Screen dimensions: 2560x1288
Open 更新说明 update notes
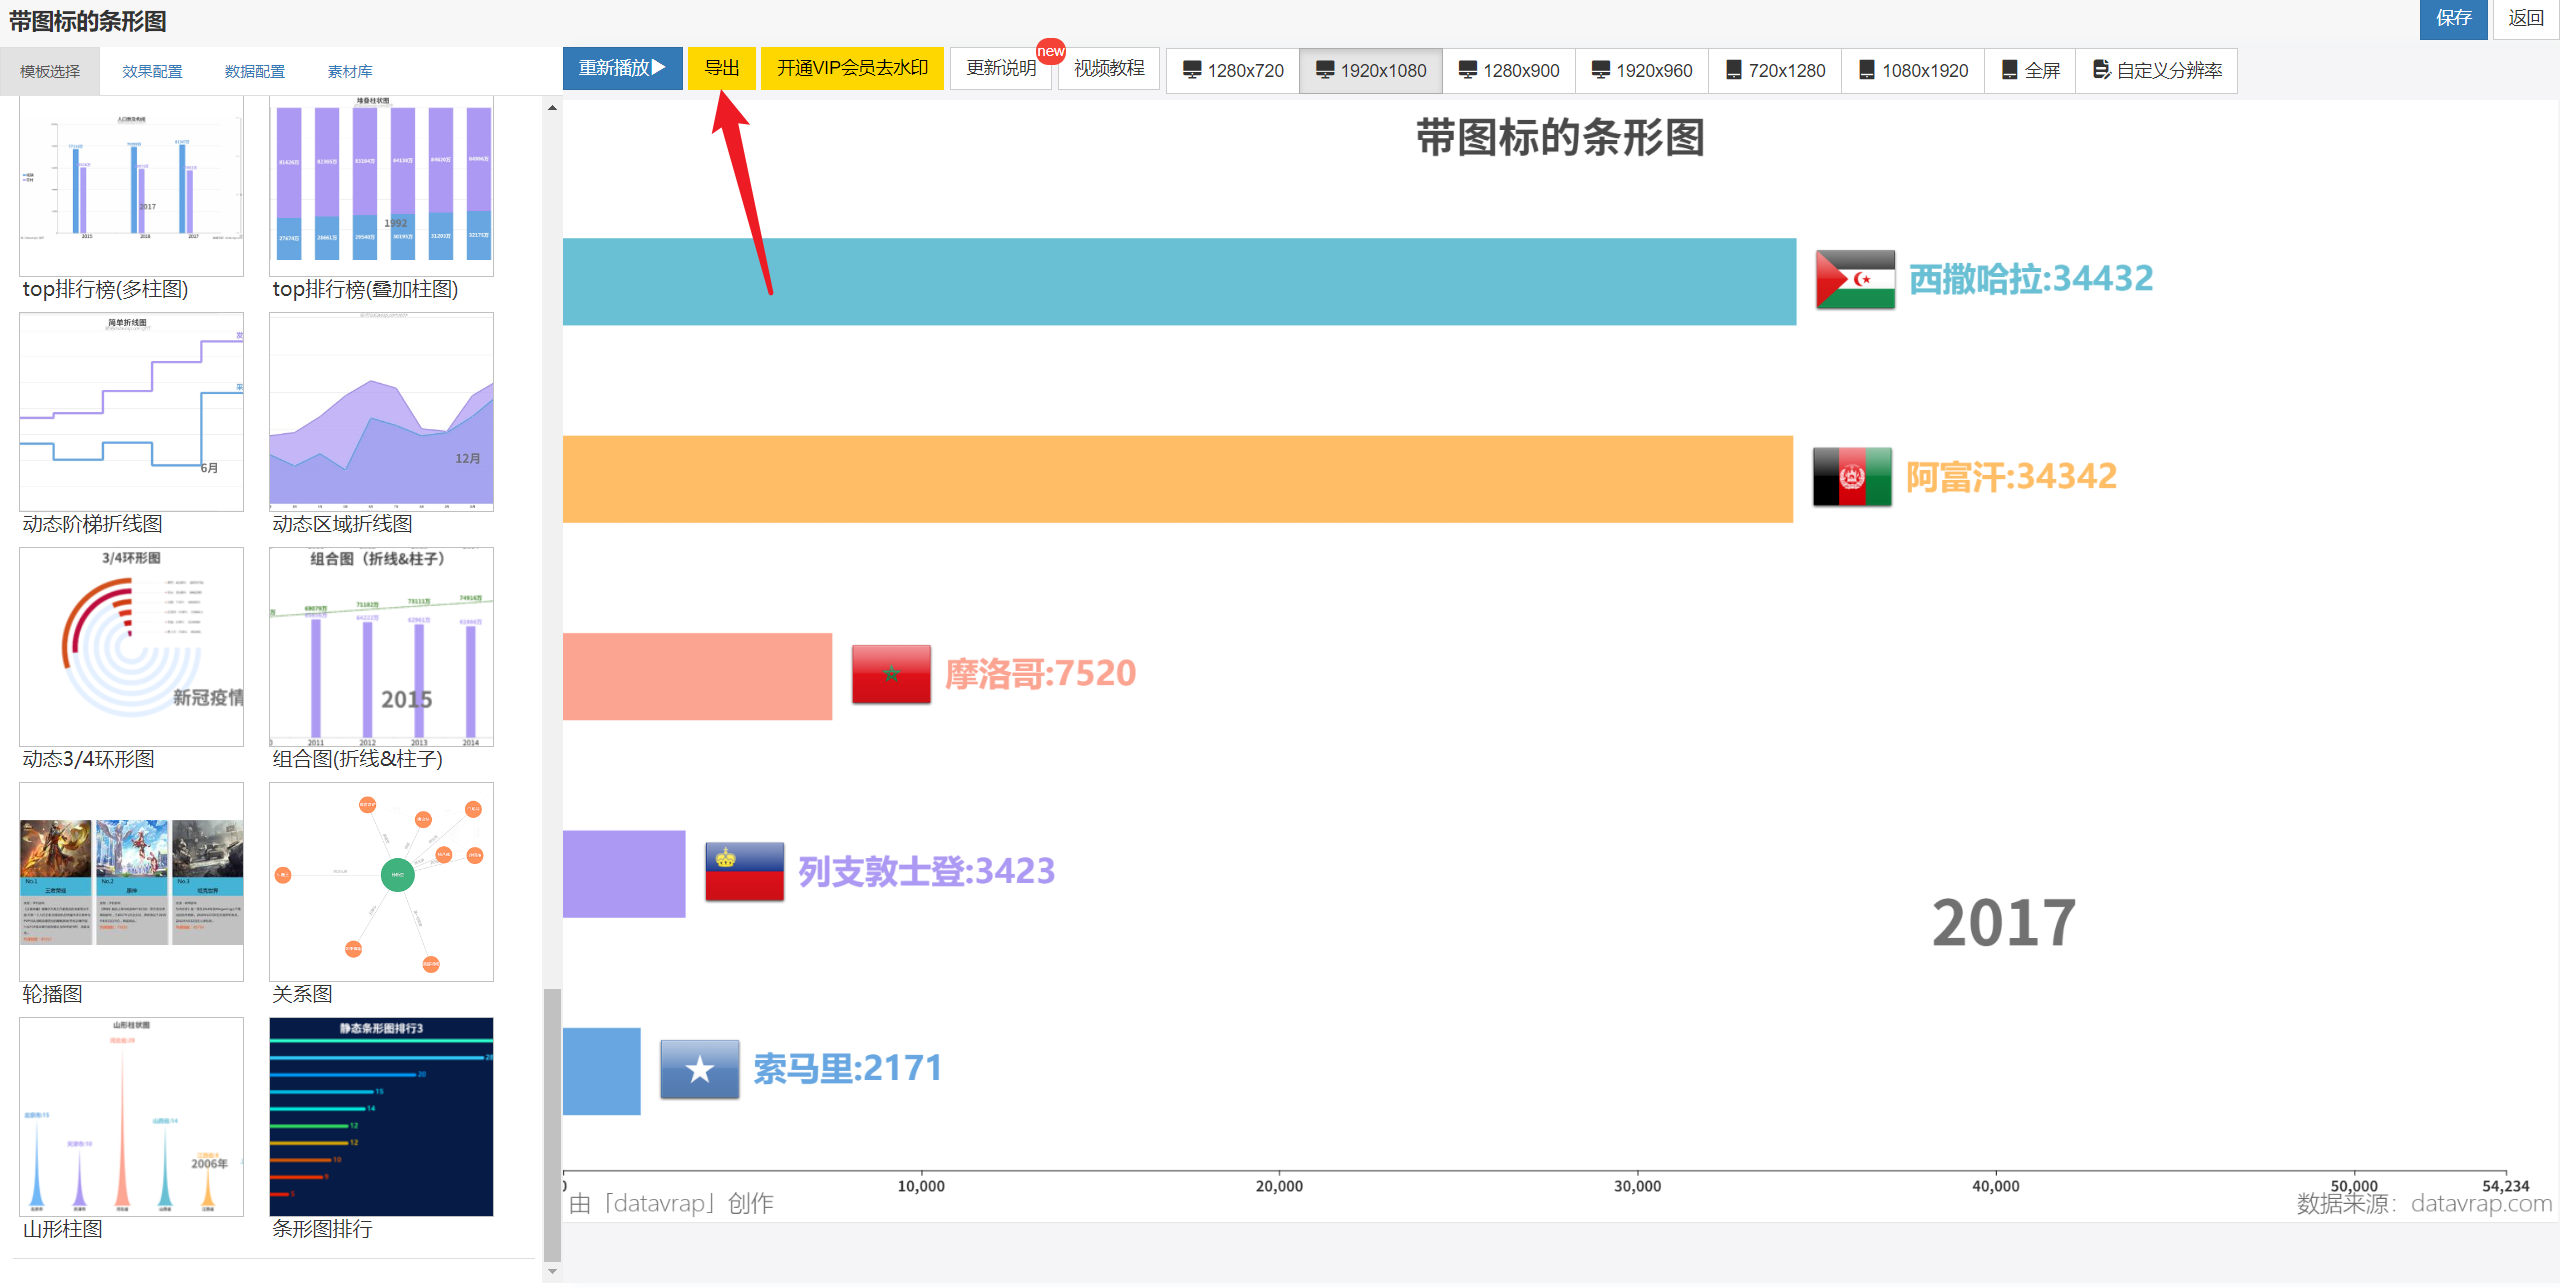click(1000, 68)
